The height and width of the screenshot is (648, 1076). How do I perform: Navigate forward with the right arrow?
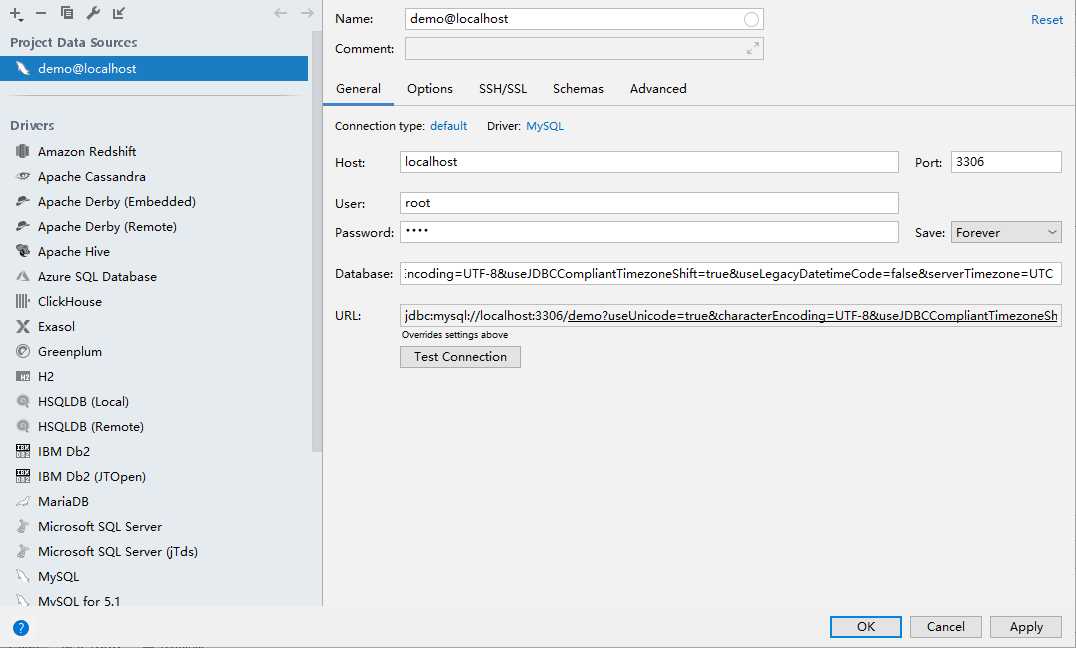click(x=307, y=13)
